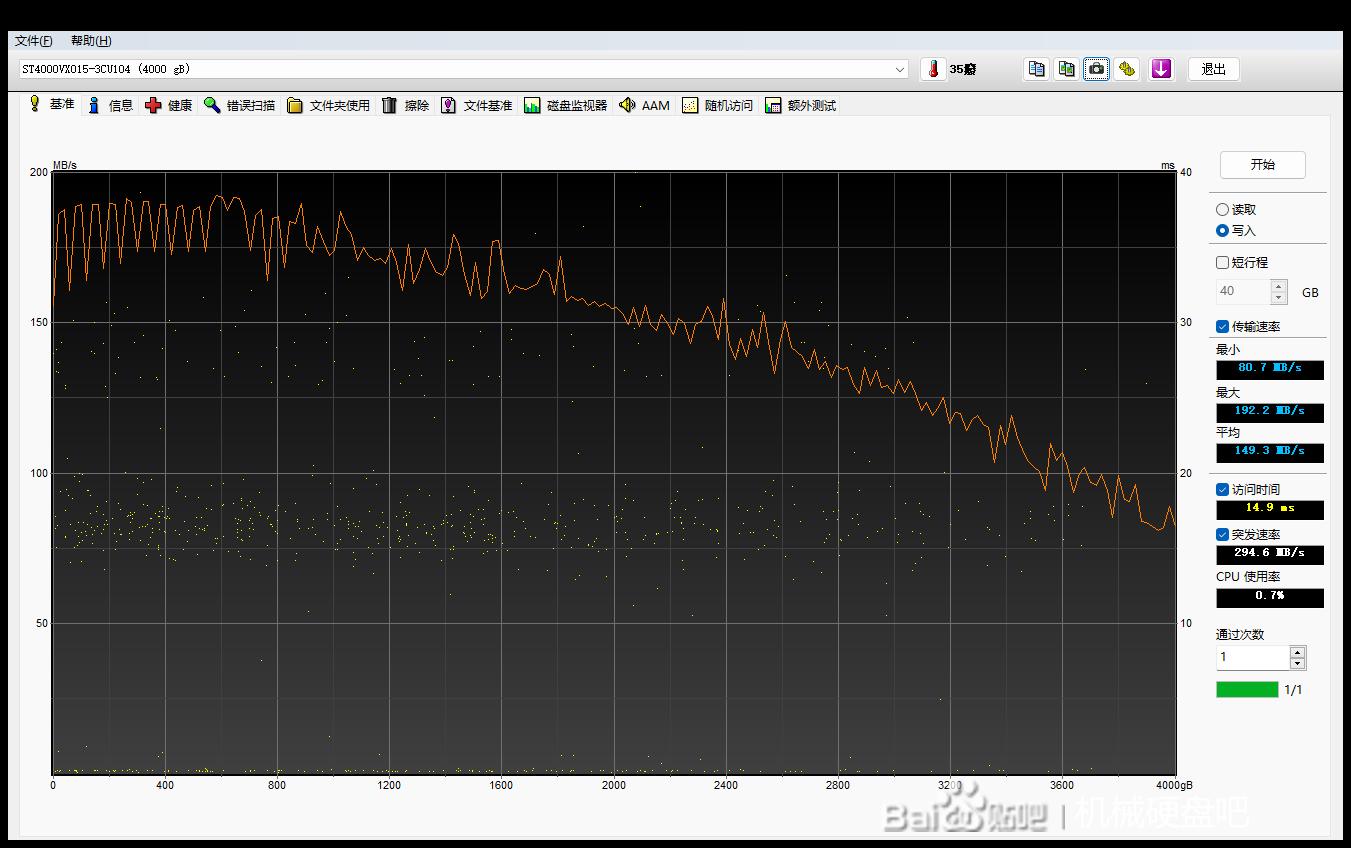Click the thermometer temperature icon
Viewport: 1351px width, 848px height.
pos(933,69)
